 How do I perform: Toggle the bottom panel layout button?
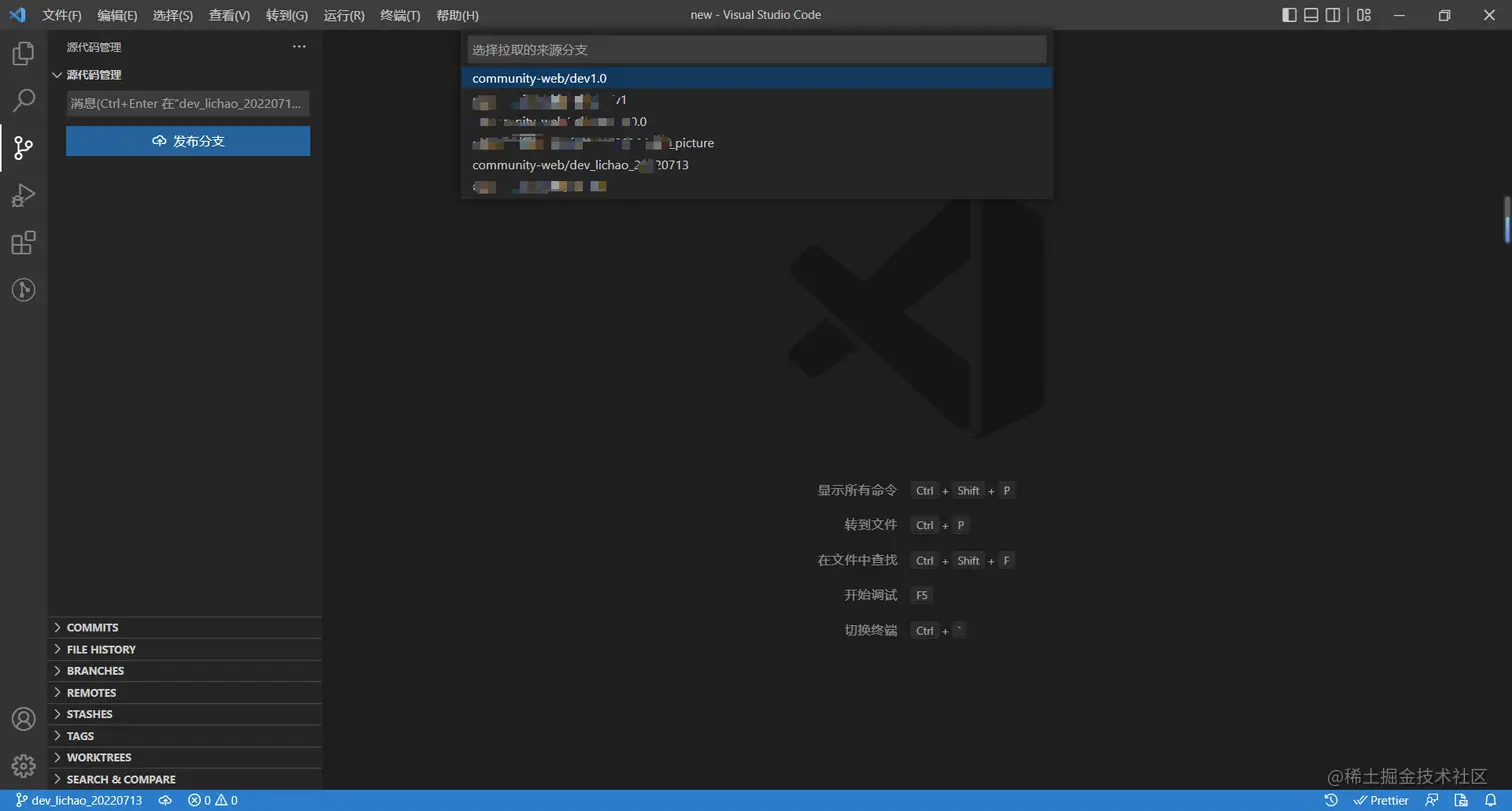coord(1311,15)
